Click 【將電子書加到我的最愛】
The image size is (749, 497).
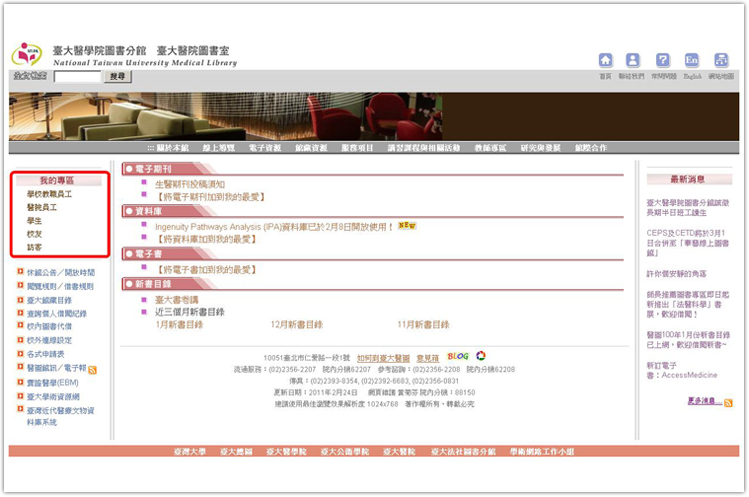pos(206,270)
